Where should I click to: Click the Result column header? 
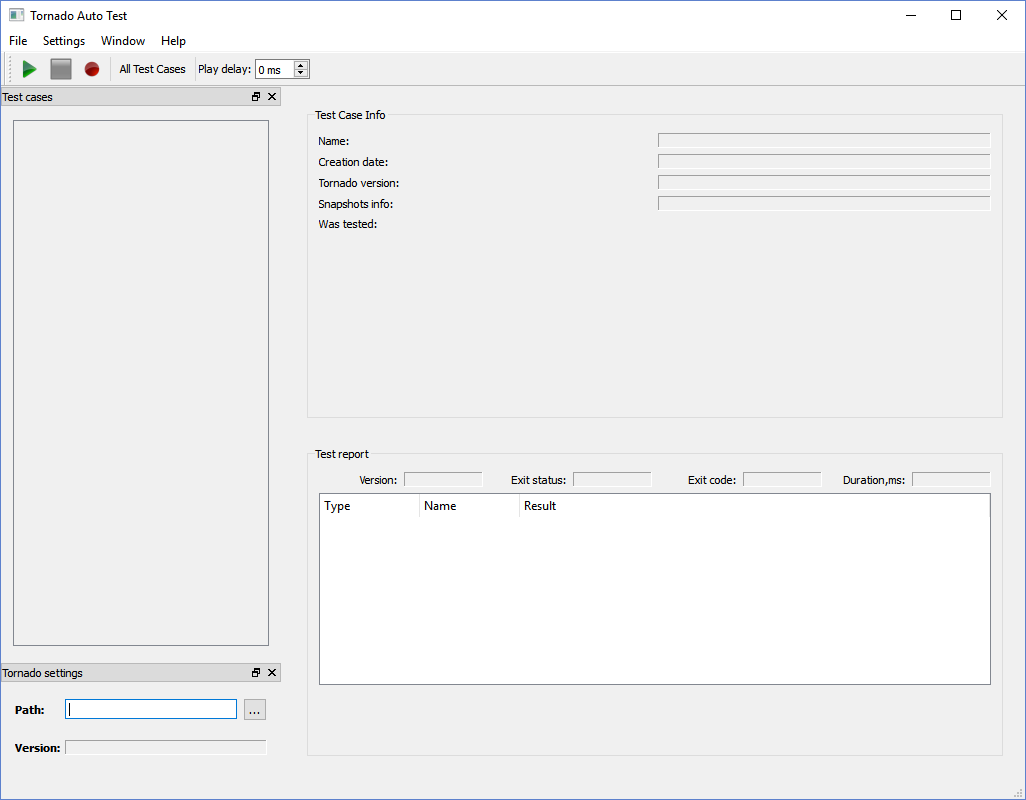click(754, 506)
